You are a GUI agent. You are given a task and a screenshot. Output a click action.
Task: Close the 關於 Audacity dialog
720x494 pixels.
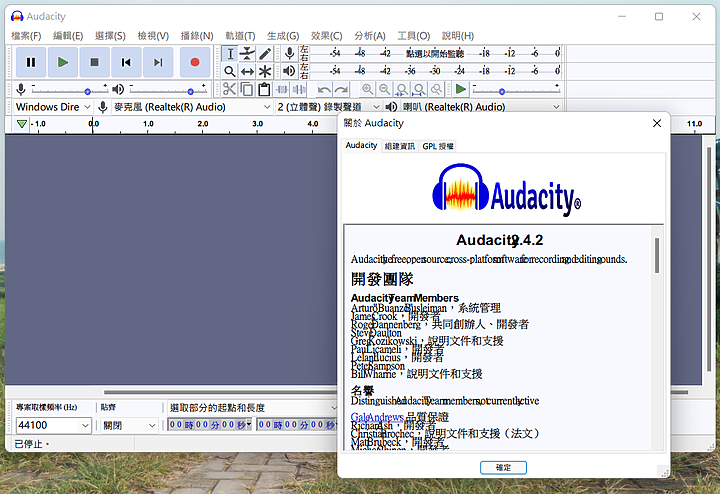click(657, 123)
